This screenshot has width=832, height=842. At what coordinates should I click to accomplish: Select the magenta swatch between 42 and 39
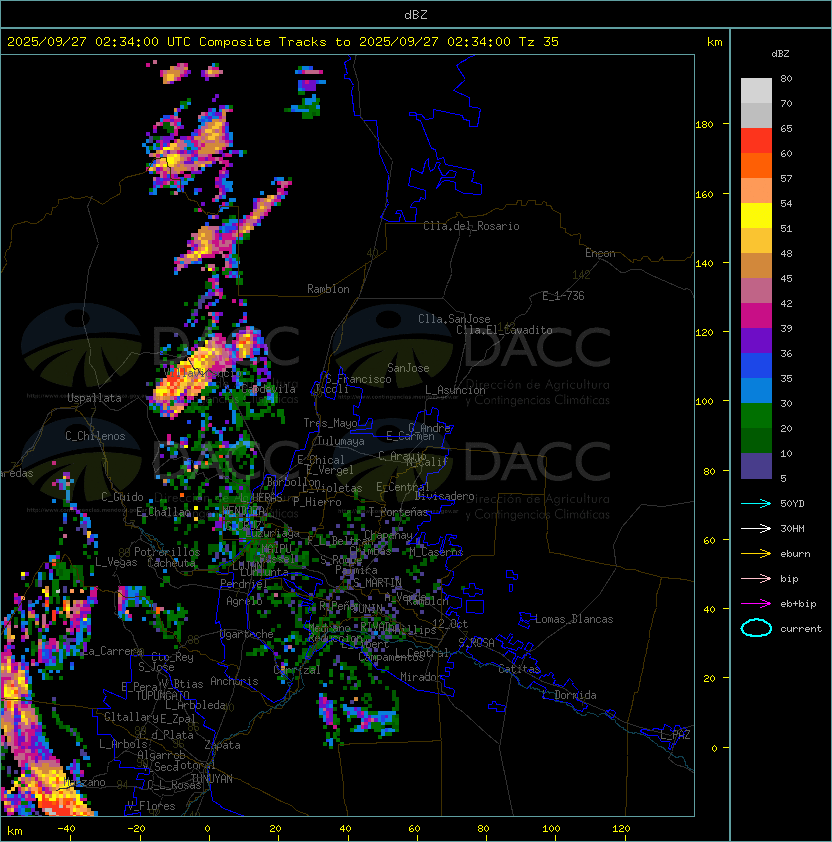pyautogui.click(x=756, y=316)
